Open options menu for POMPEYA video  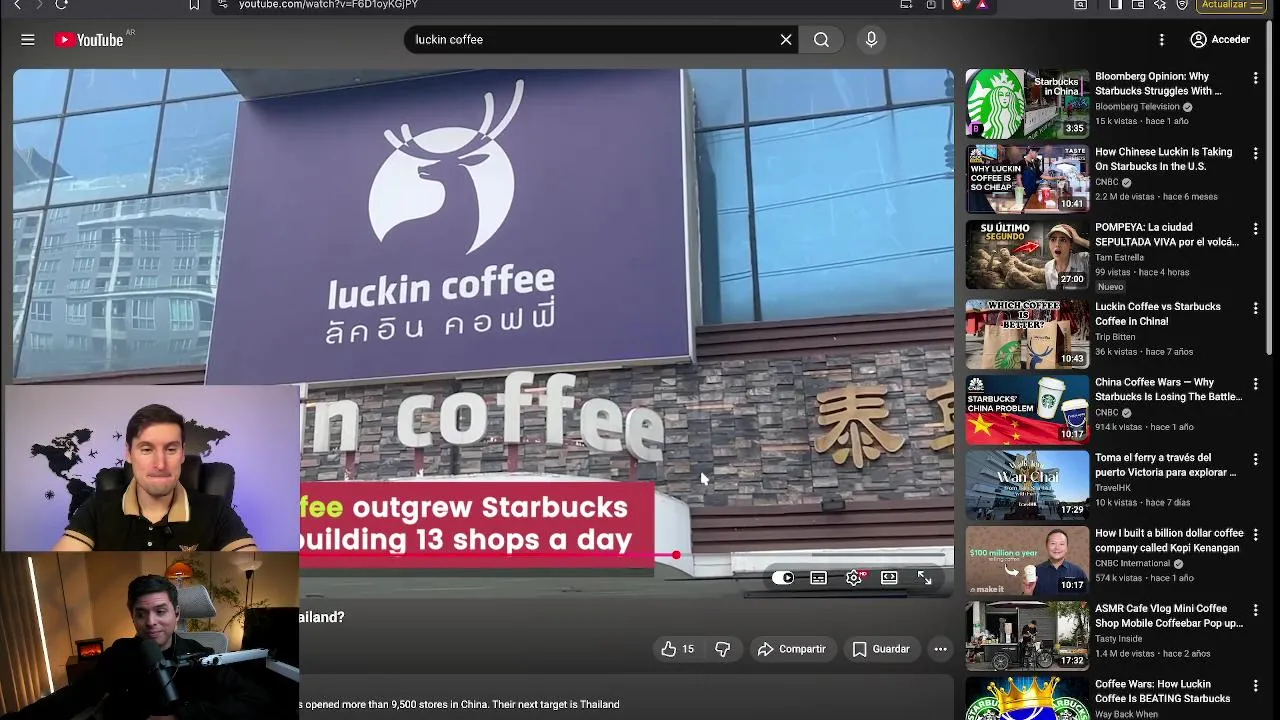pyautogui.click(x=1255, y=229)
